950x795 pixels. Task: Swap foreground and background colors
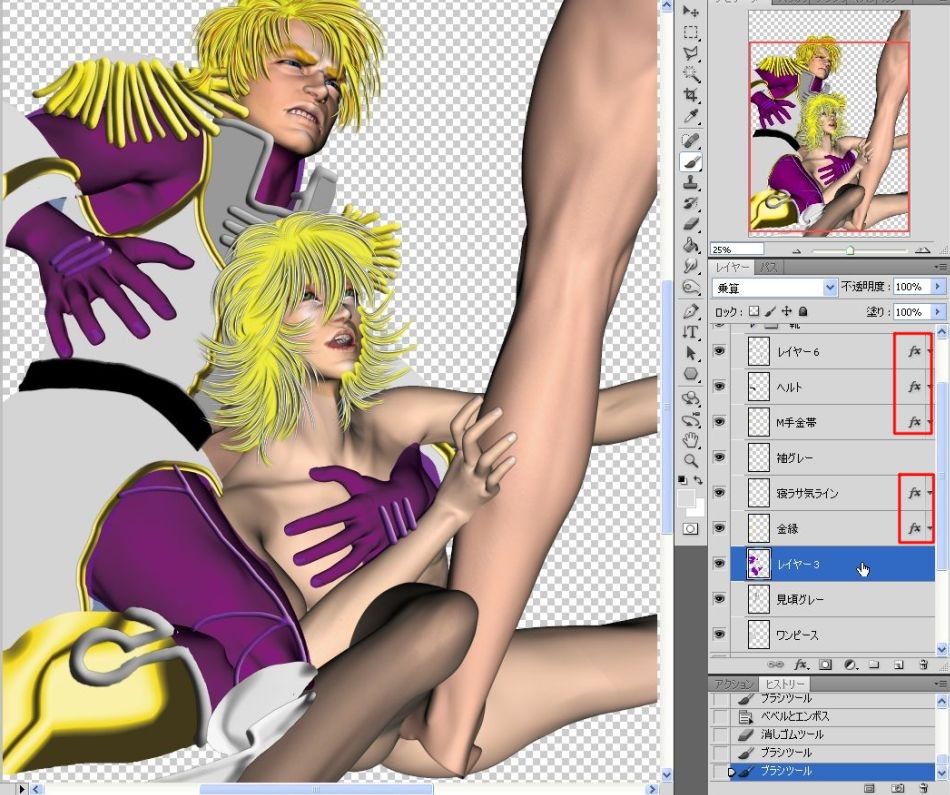[x=699, y=480]
